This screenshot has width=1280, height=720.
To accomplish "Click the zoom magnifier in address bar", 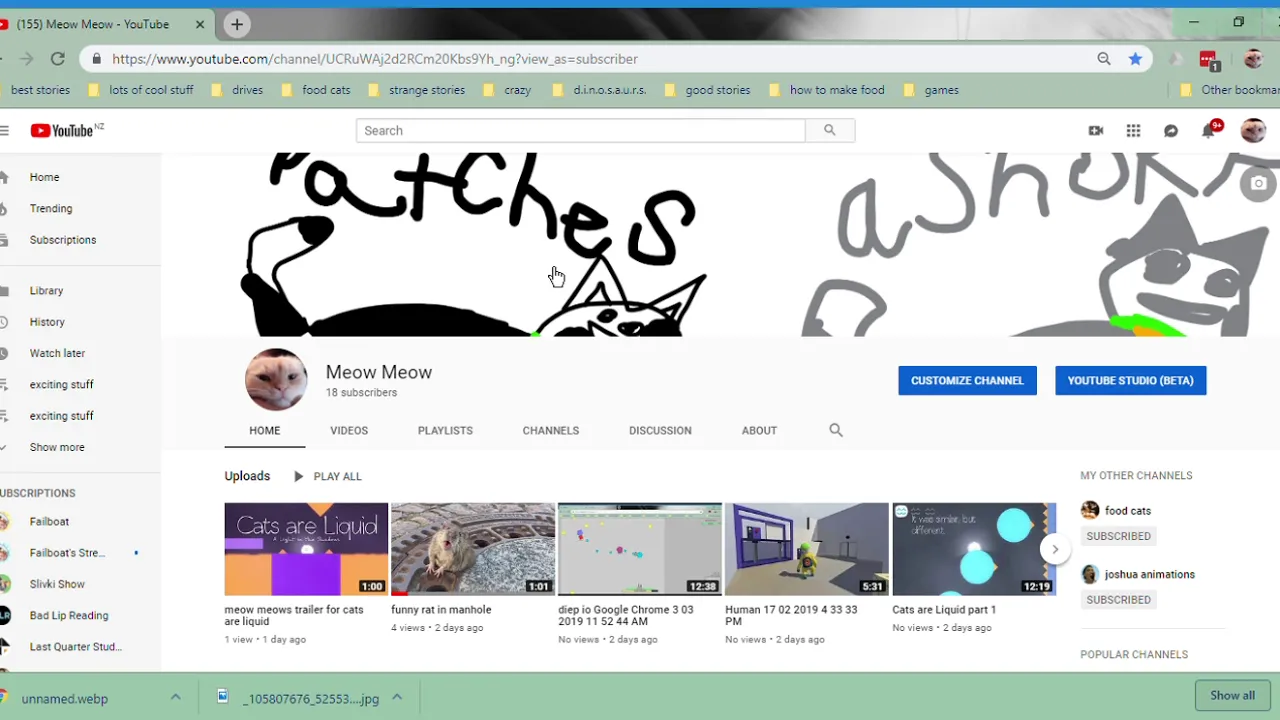I will 1104,59.
